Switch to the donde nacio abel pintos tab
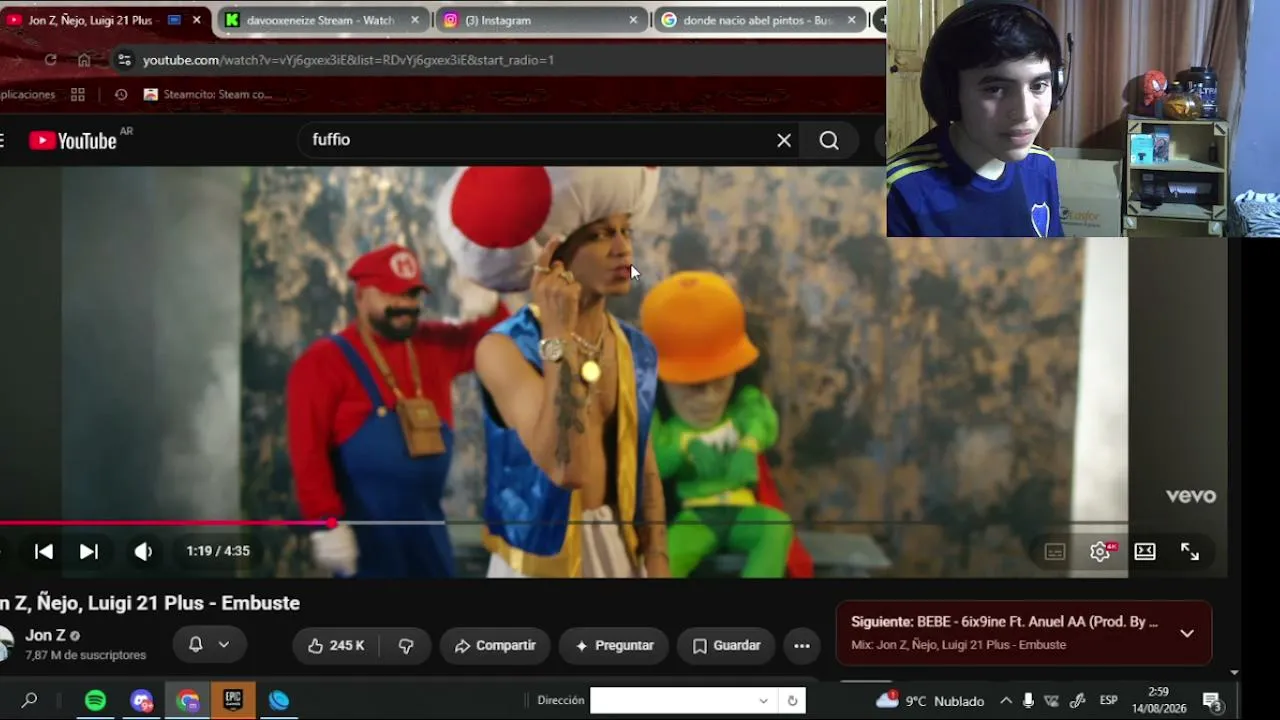Viewport: 1280px width, 720px height. click(759, 20)
